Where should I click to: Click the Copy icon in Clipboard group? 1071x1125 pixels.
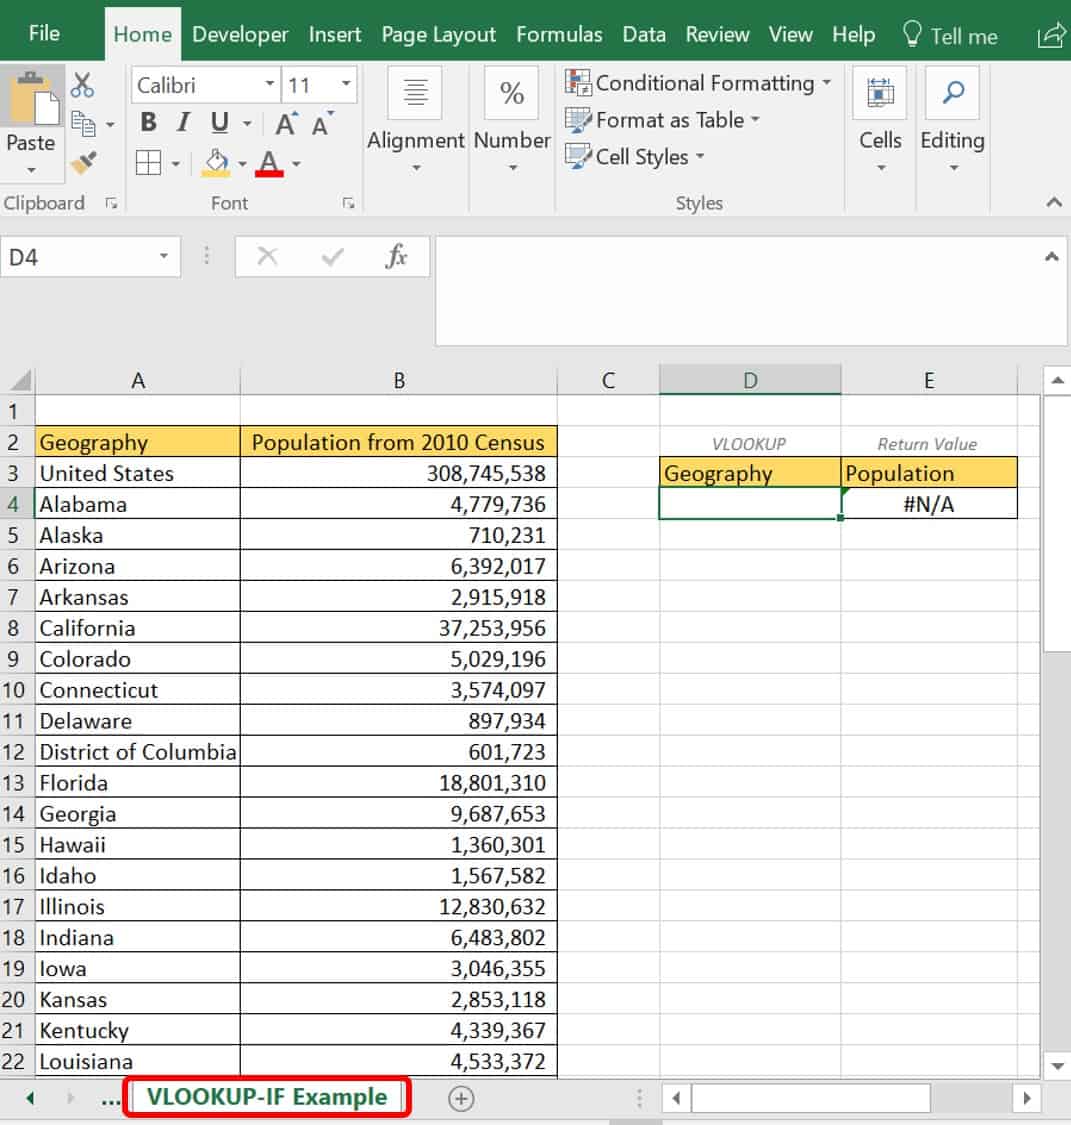tap(83, 124)
